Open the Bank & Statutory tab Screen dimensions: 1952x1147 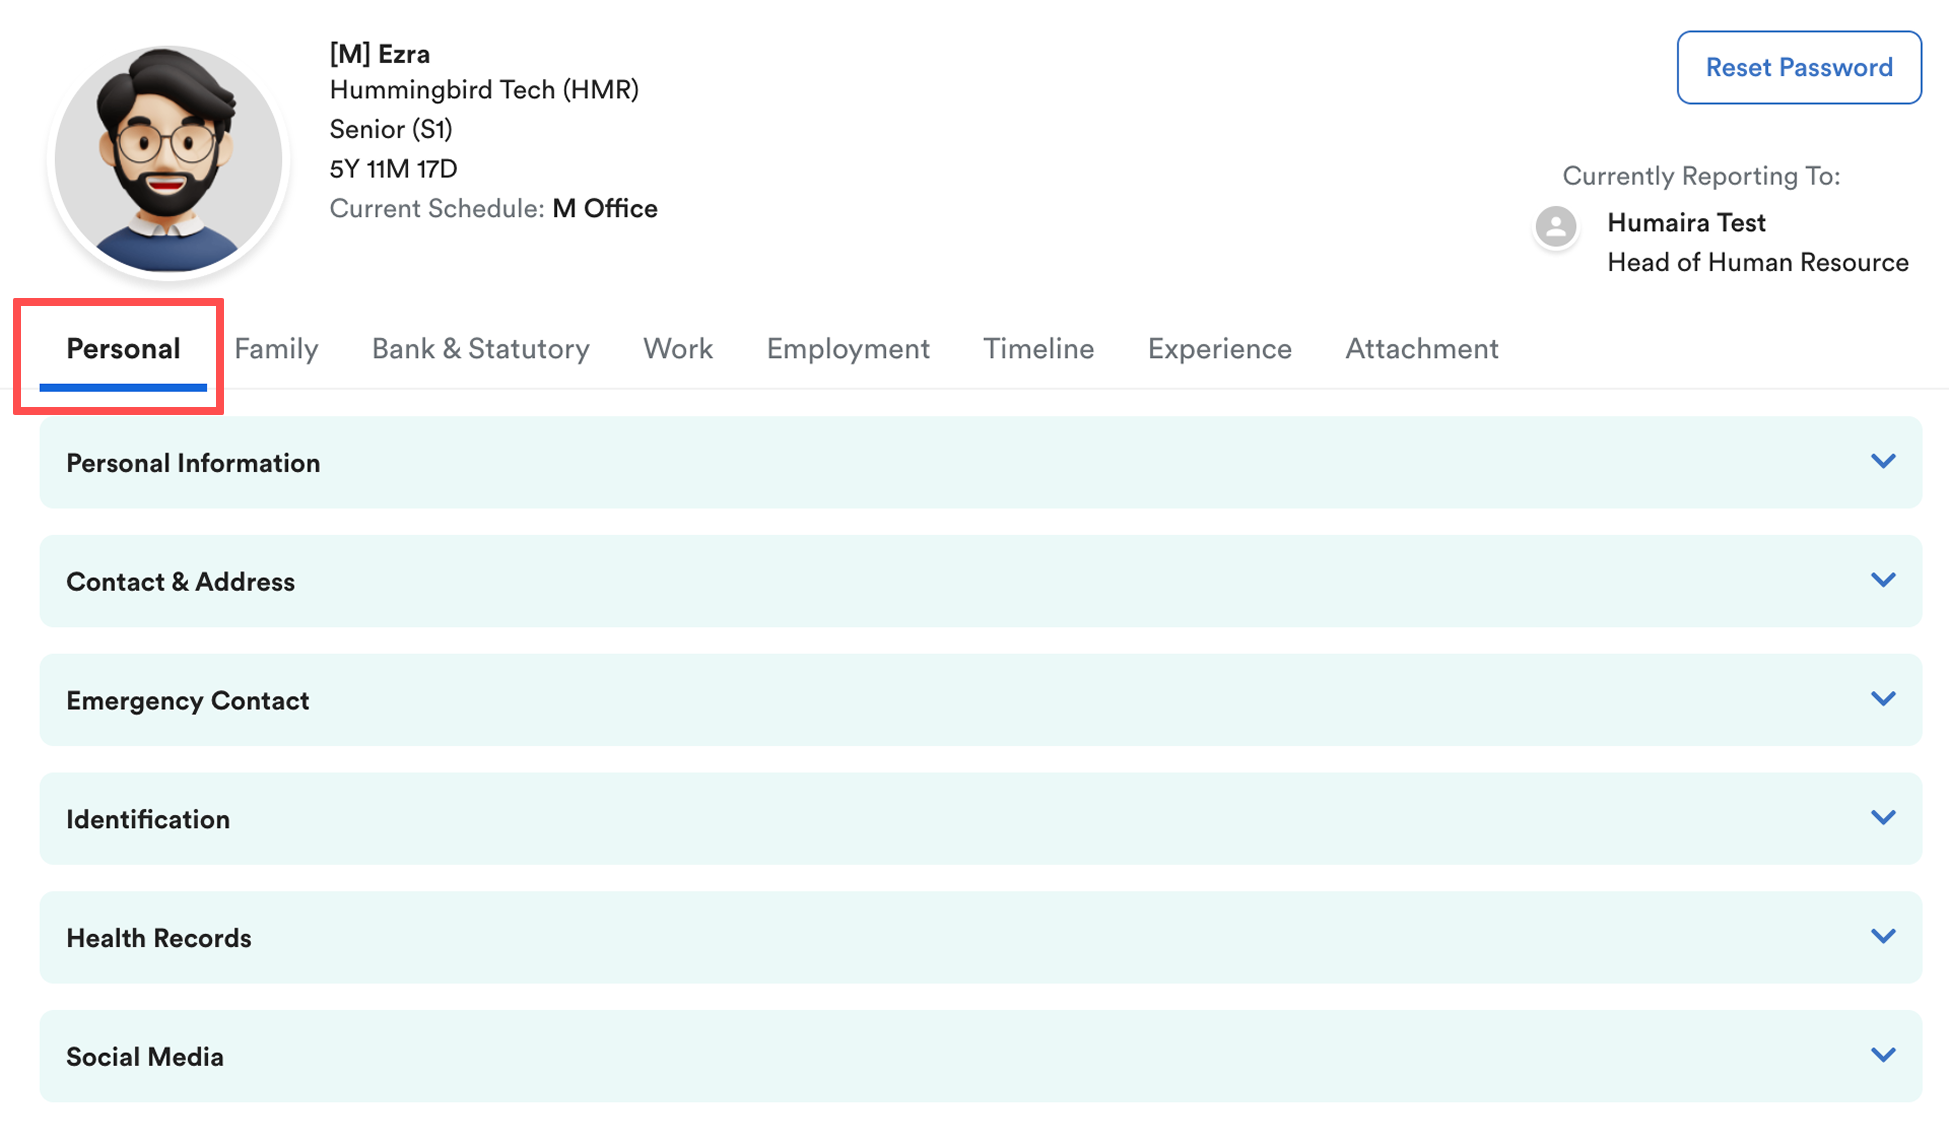[x=480, y=349]
